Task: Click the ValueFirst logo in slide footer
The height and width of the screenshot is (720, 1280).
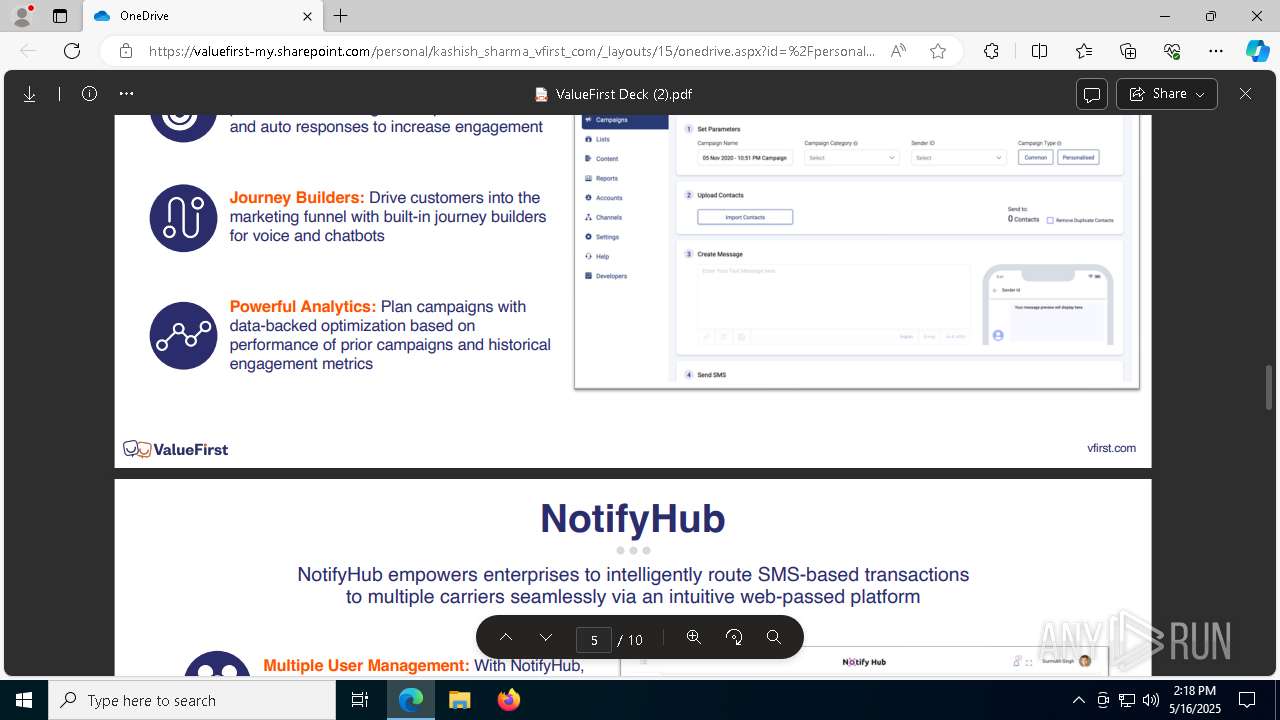Action: [x=176, y=449]
